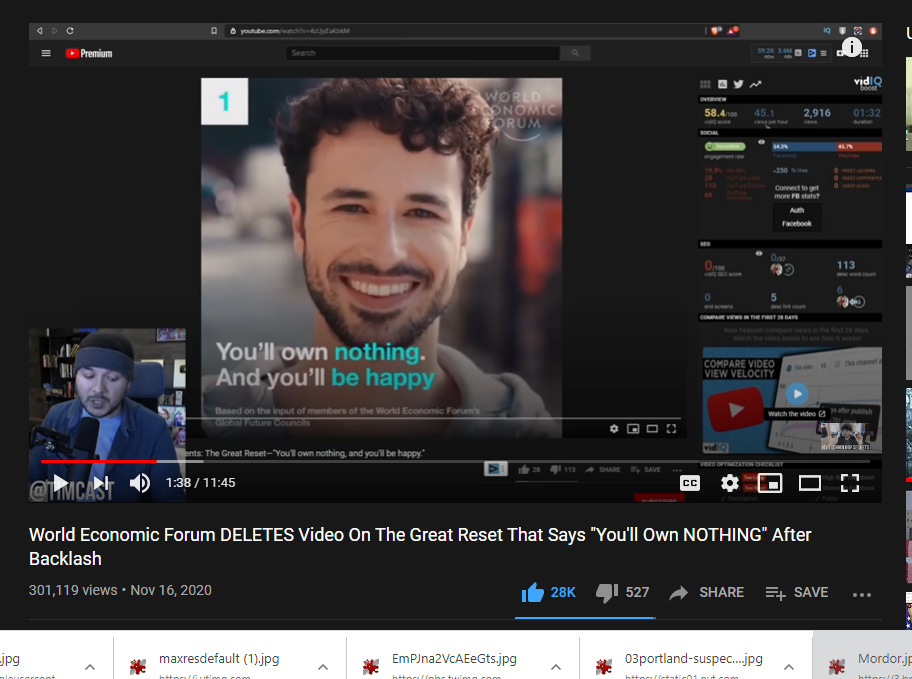
Task: Skip to the next video
Action: pyautogui.click(x=101, y=483)
